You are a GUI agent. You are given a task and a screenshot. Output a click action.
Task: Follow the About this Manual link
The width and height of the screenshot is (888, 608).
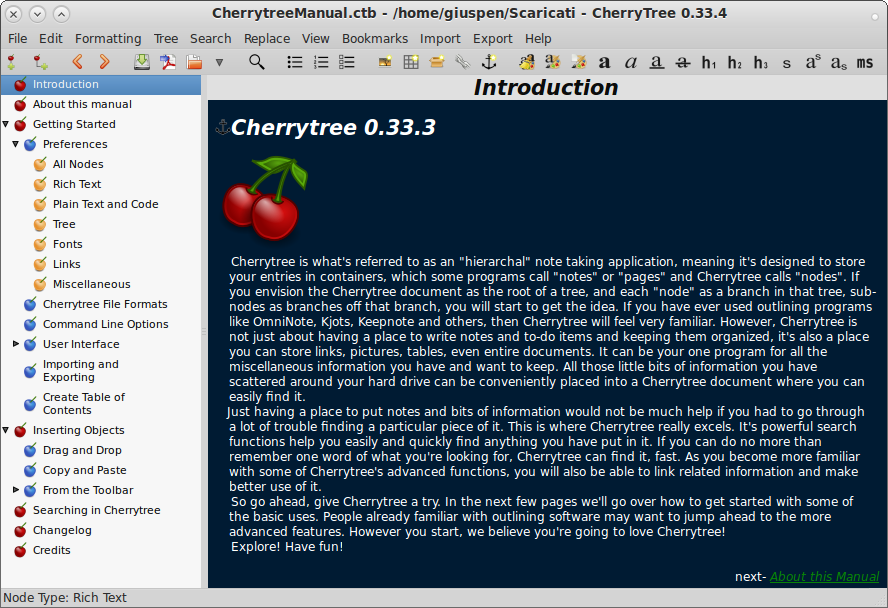824,577
